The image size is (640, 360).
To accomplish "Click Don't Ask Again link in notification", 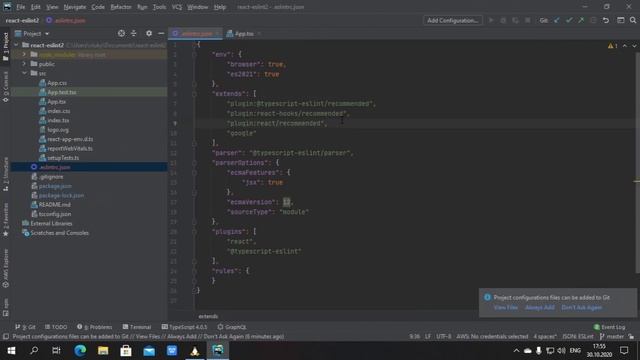I will [x=582, y=307].
